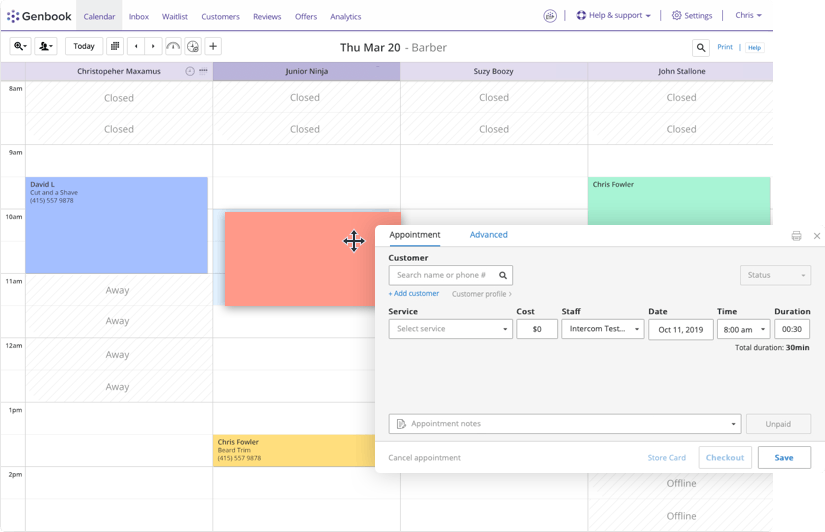Open the staff filter person icon
The height and width of the screenshot is (532, 825).
coord(46,46)
